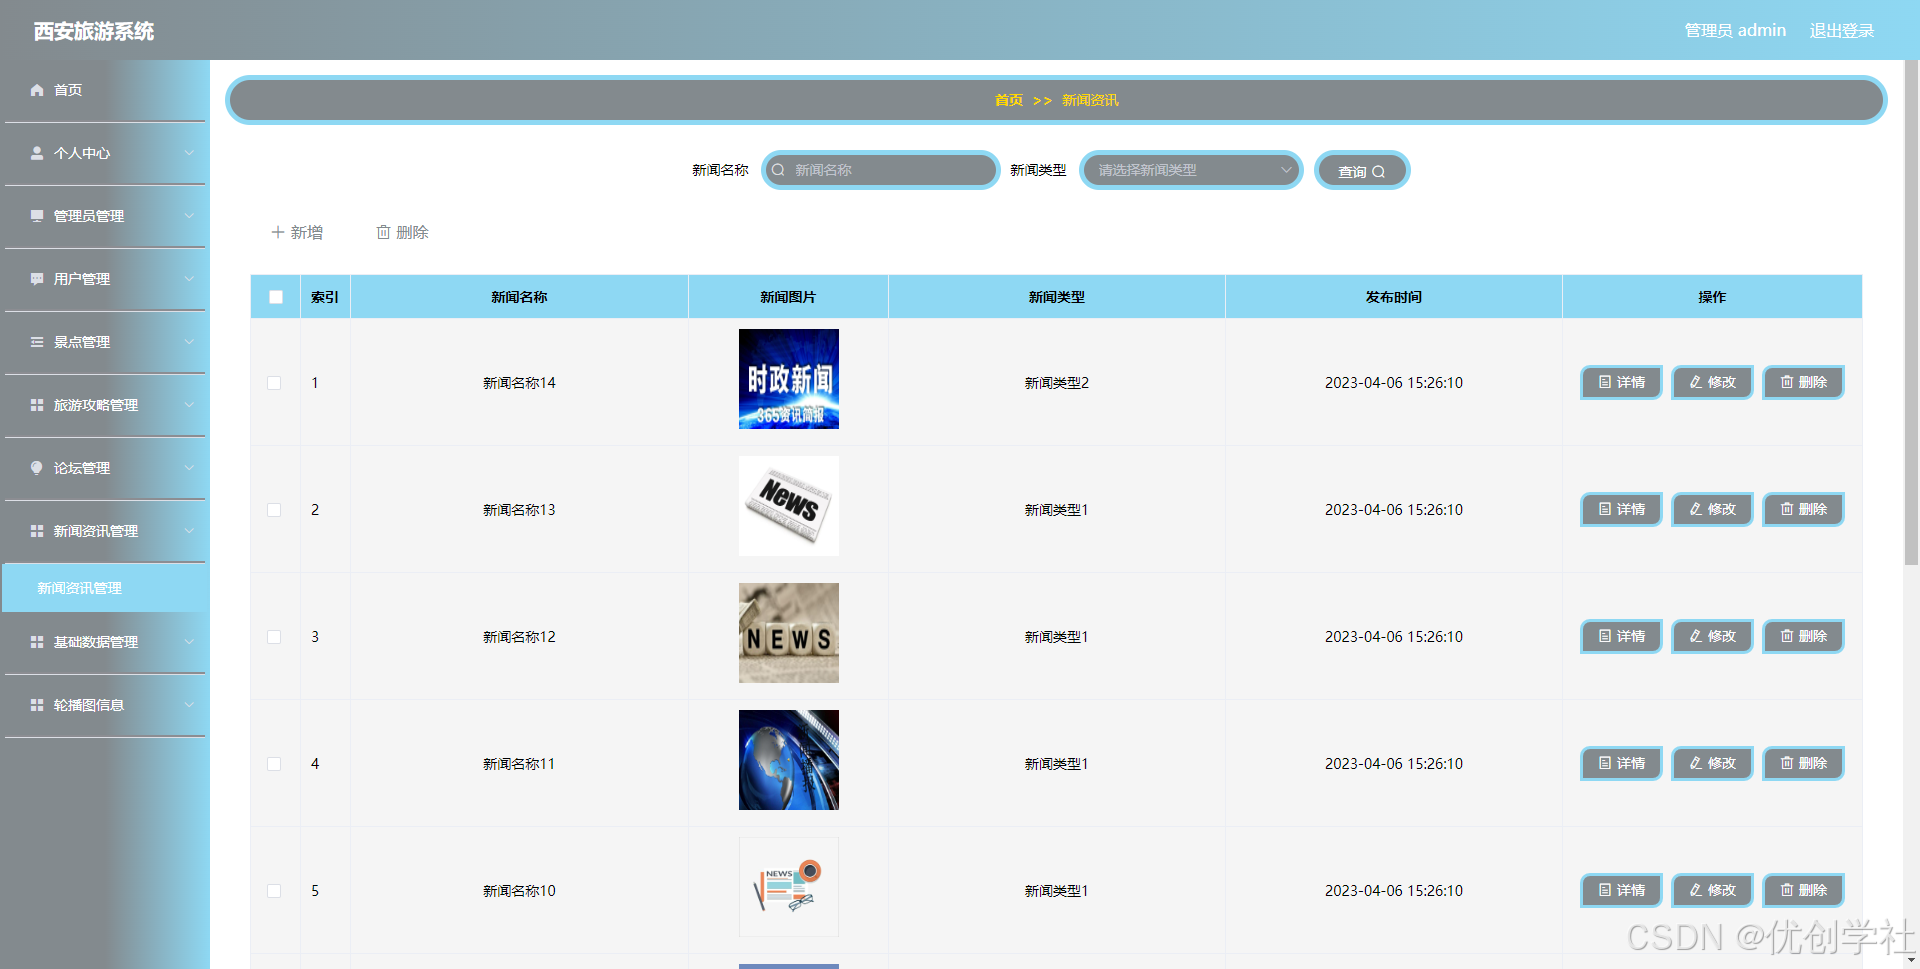Image resolution: width=1920 pixels, height=969 pixels.
Task: Click the list icon beside 景点管理
Action: (x=37, y=342)
